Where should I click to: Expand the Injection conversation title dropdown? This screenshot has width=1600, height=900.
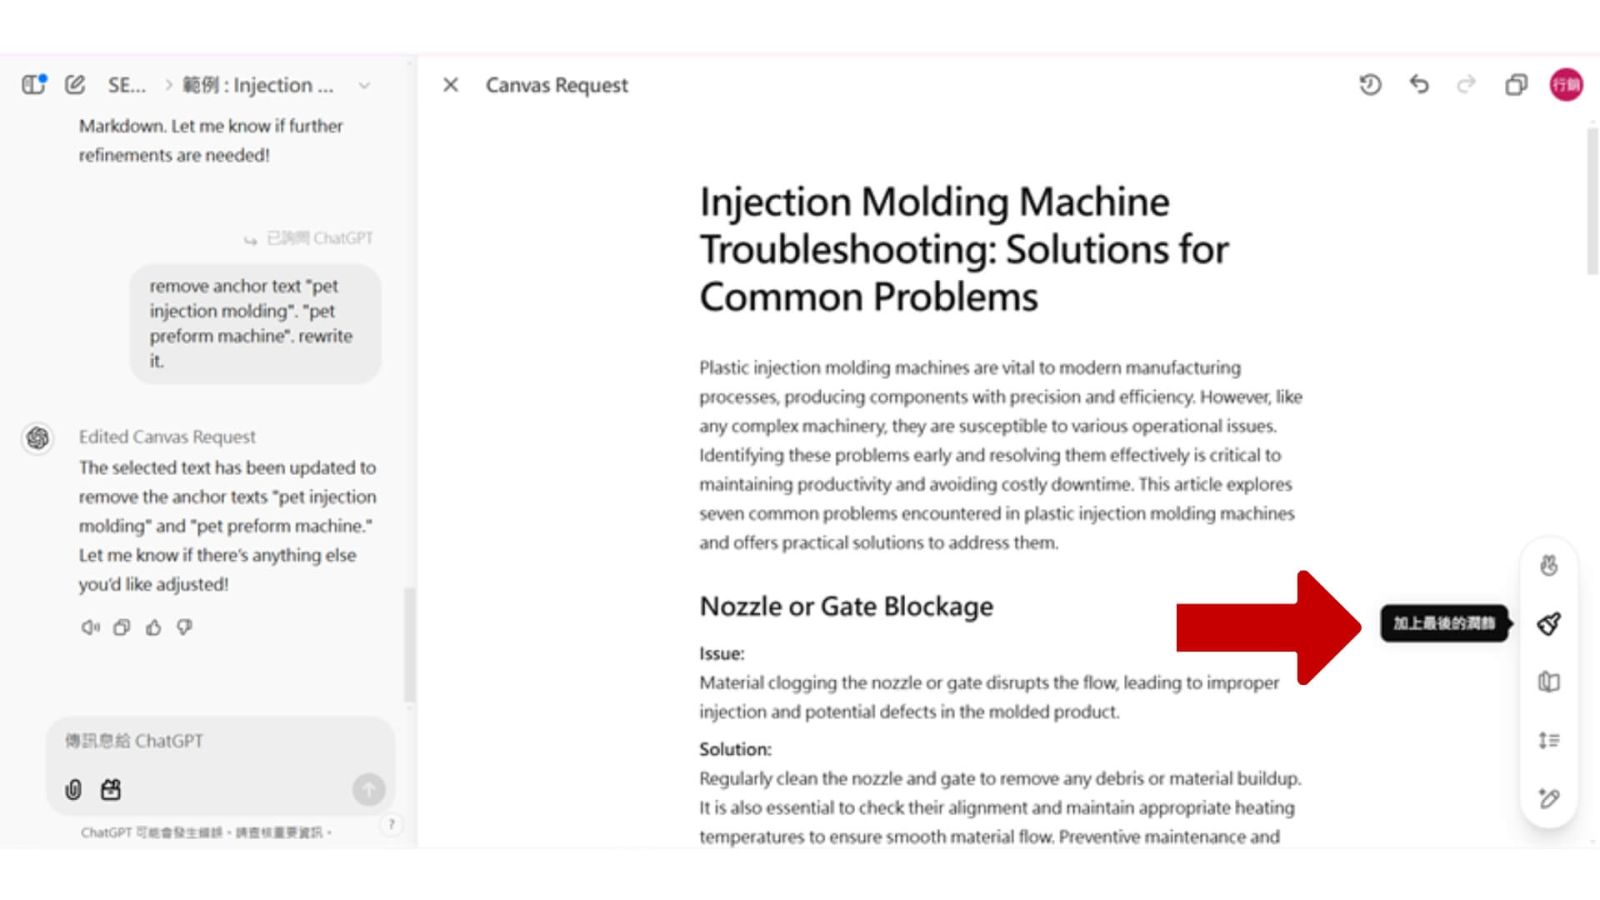click(365, 86)
